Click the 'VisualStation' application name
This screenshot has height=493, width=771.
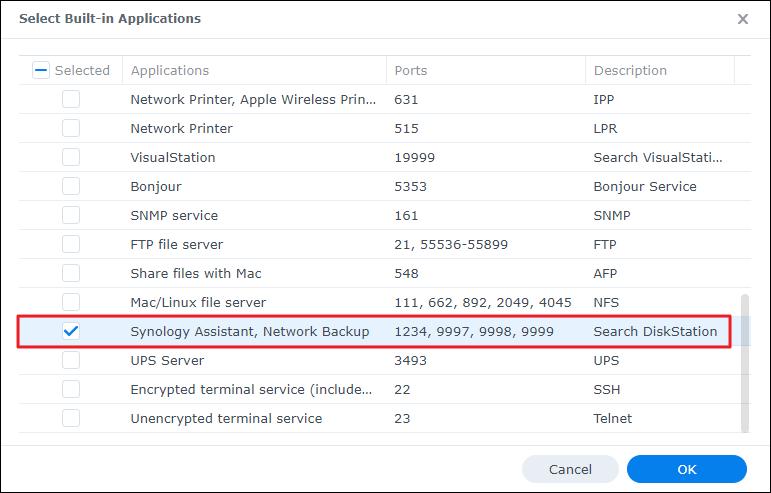[x=173, y=158]
